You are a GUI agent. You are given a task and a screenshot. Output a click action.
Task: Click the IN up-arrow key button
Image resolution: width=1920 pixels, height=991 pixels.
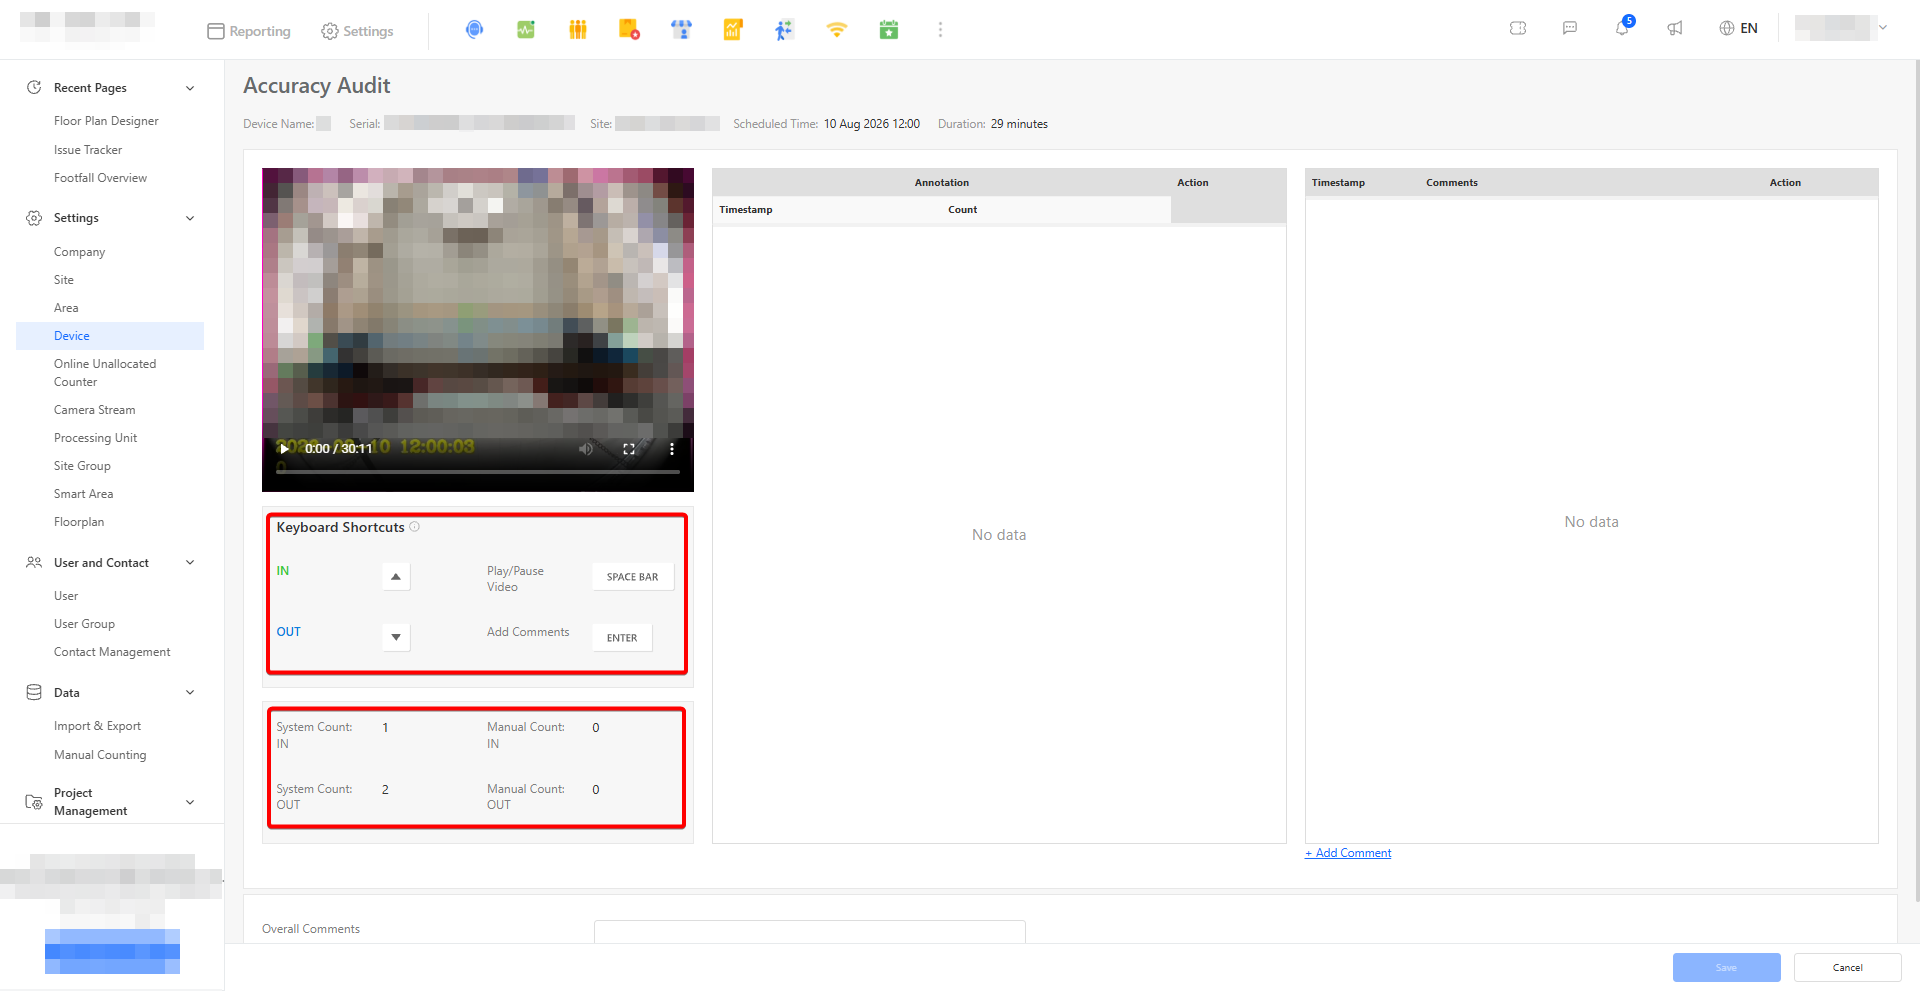396,576
